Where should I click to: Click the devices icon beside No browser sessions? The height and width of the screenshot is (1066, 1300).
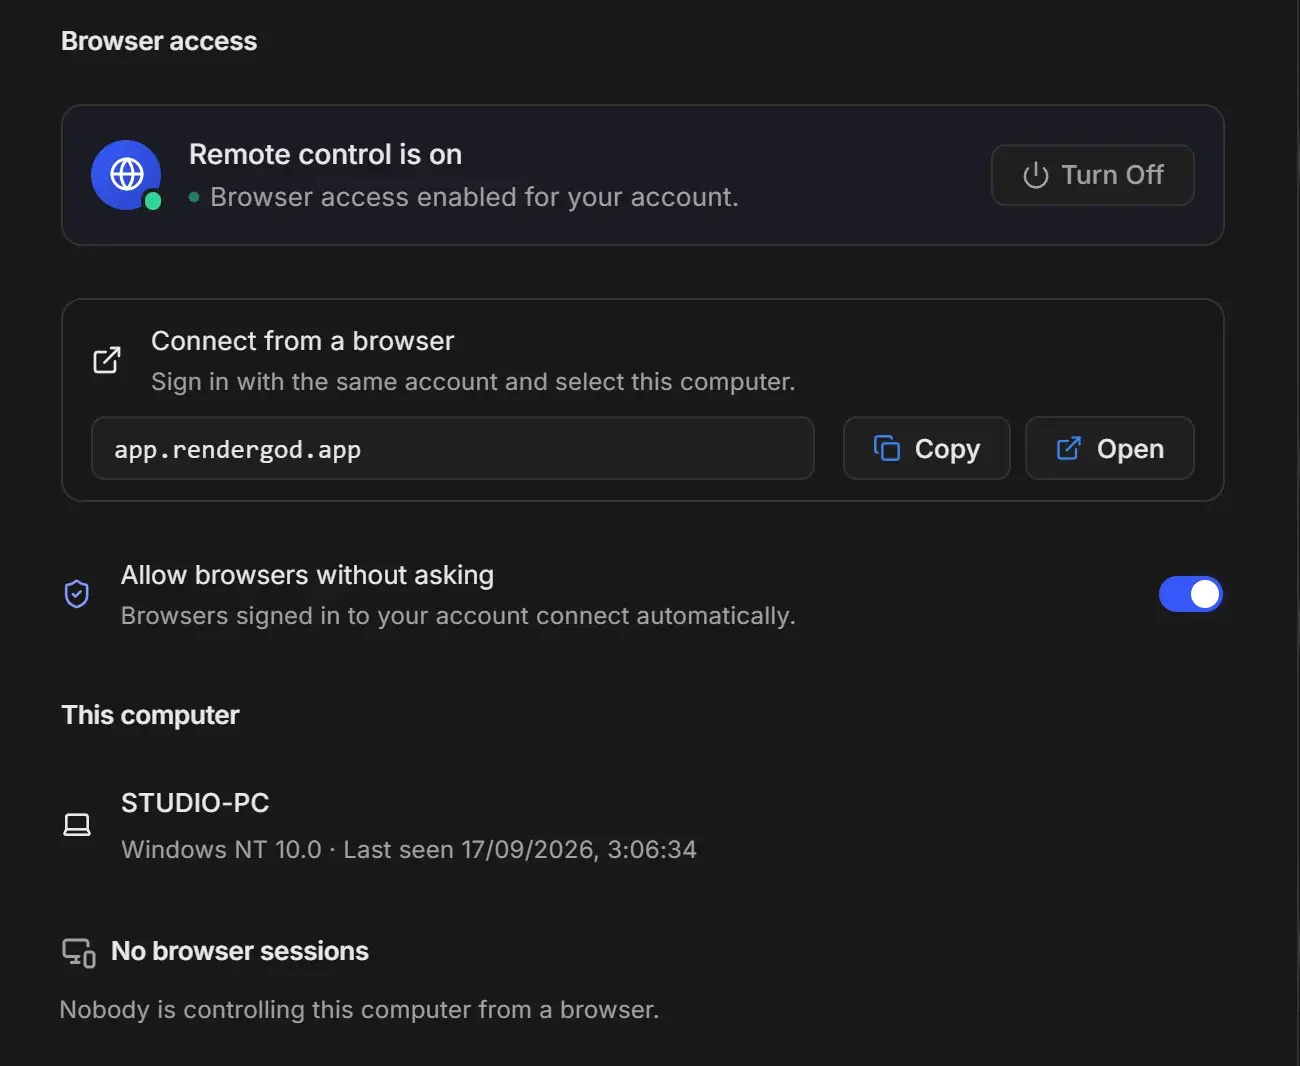click(x=79, y=952)
